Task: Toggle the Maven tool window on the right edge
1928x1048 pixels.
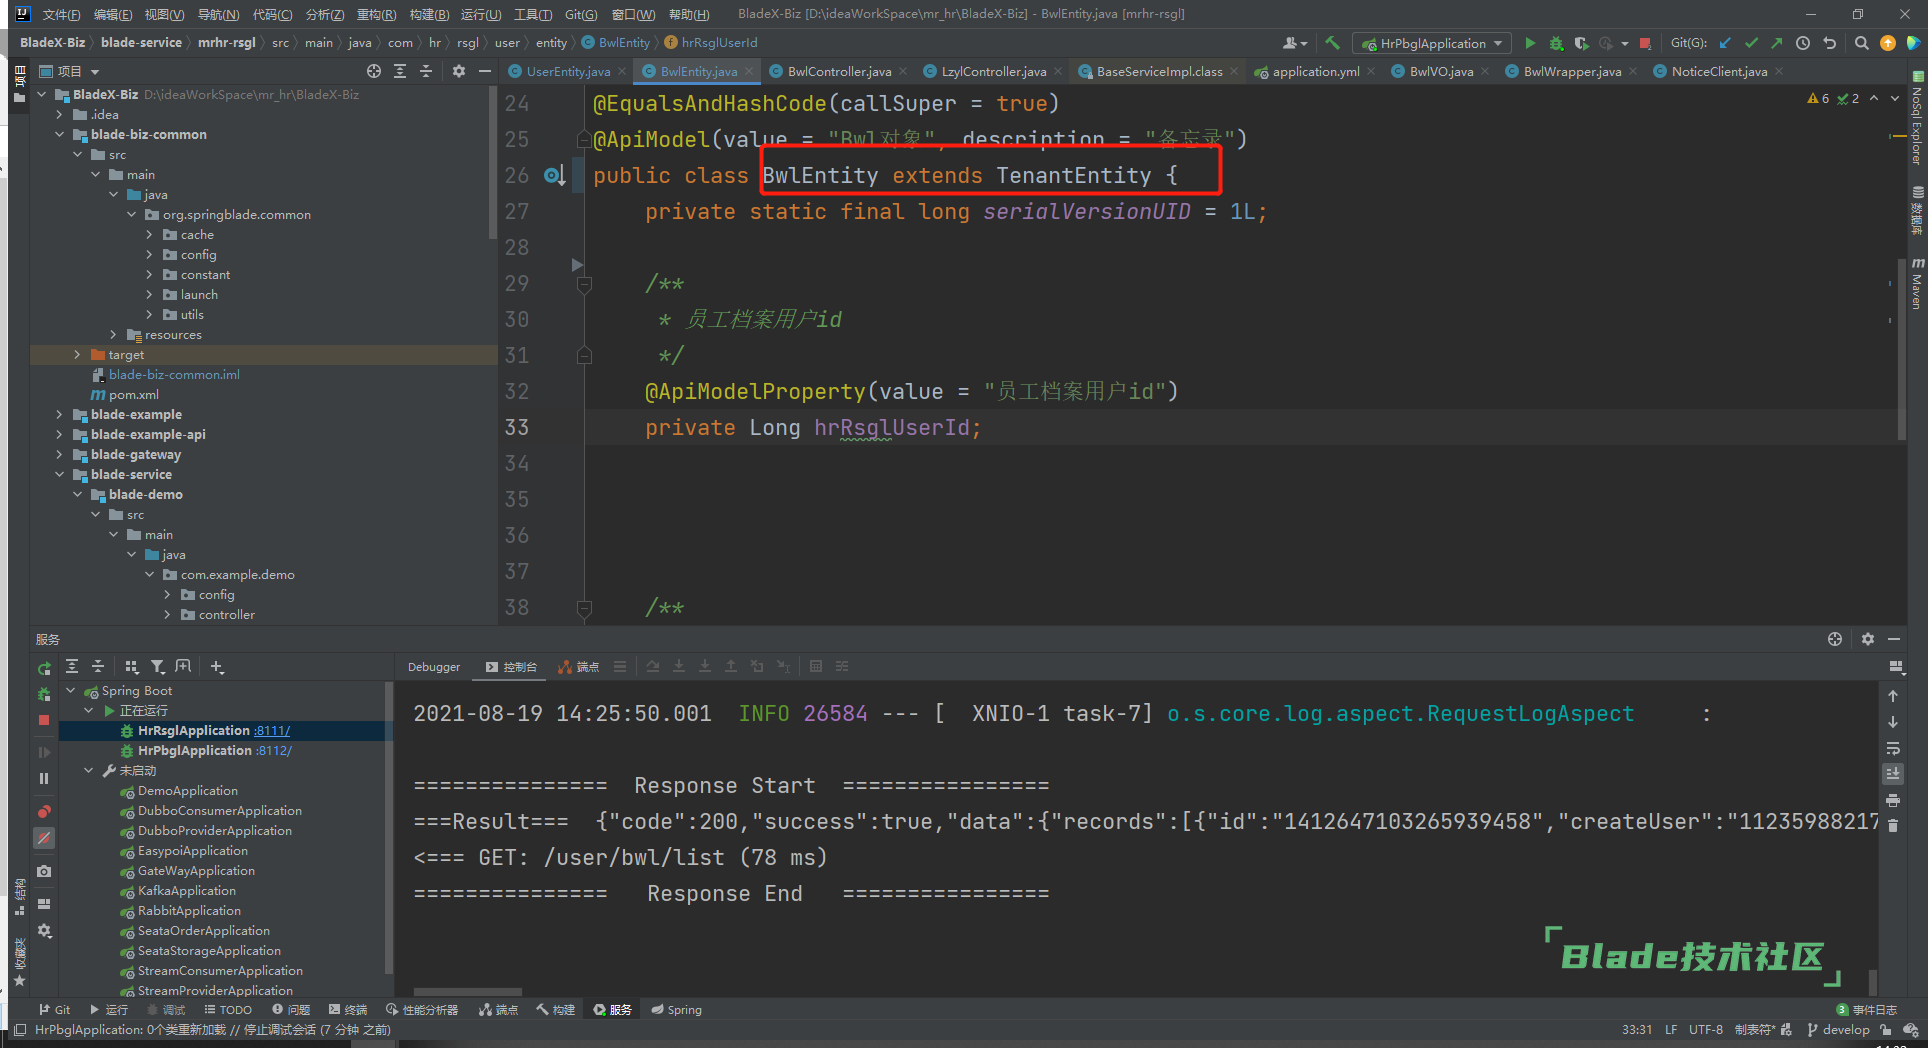Action: pyautogui.click(x=1917, y=284)
